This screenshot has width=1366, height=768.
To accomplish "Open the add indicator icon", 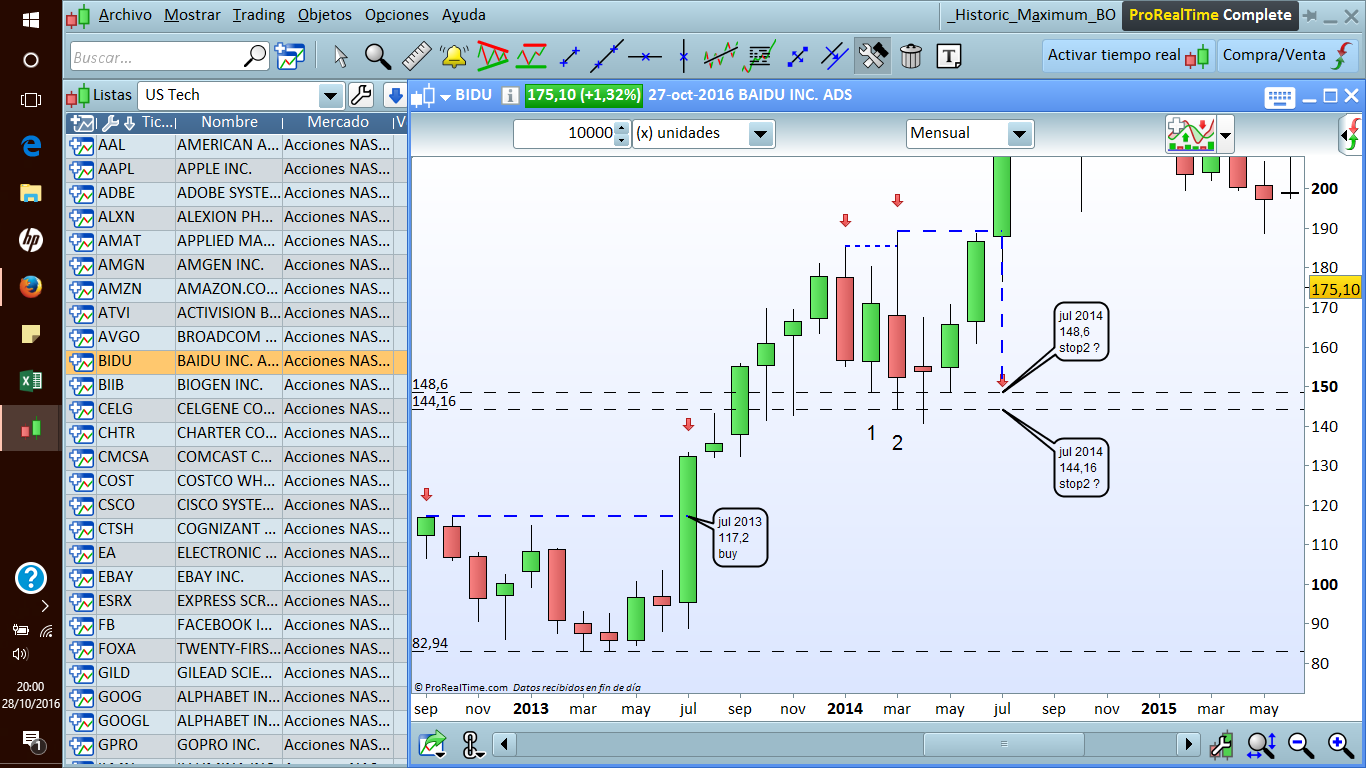I will pyautogui.click(x=1189, y=133).
